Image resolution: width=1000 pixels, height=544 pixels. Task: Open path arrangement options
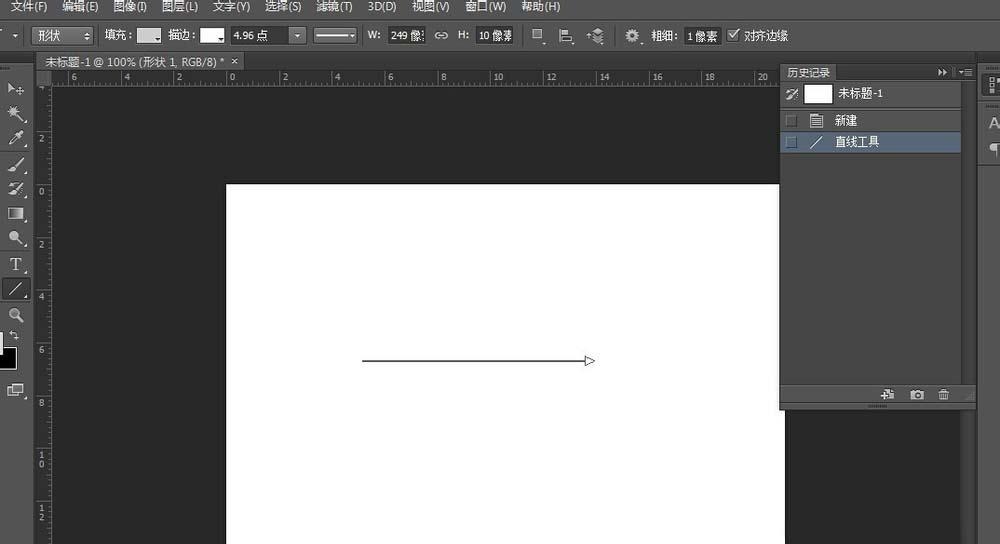point(594,36)
